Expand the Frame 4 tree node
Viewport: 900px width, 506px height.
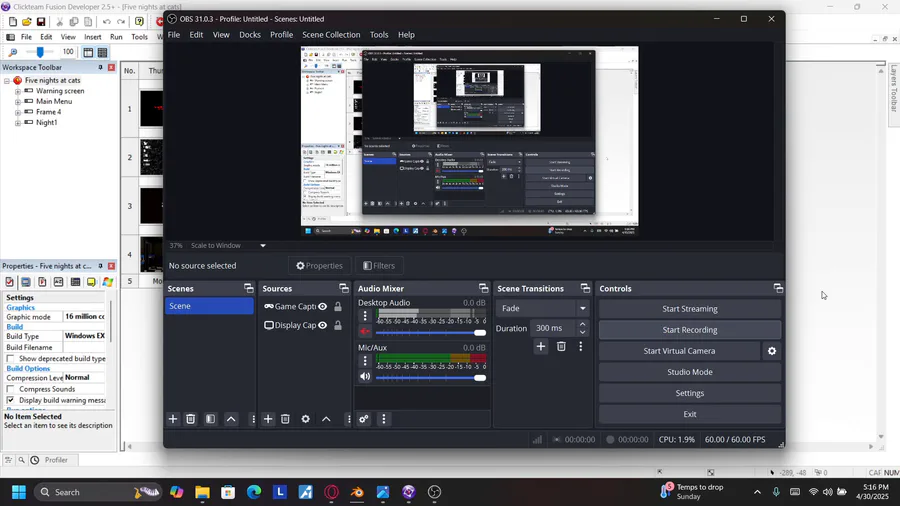pyautogui.click(x=18, y=112)
